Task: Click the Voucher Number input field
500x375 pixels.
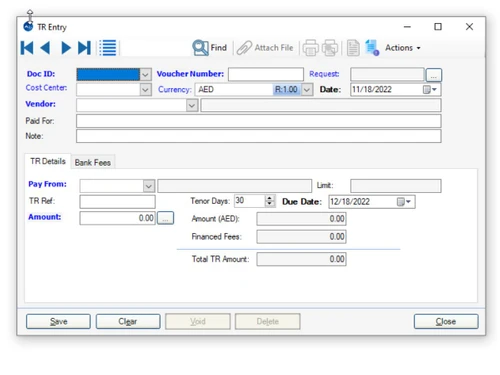Action: click(x=266, y=74)
